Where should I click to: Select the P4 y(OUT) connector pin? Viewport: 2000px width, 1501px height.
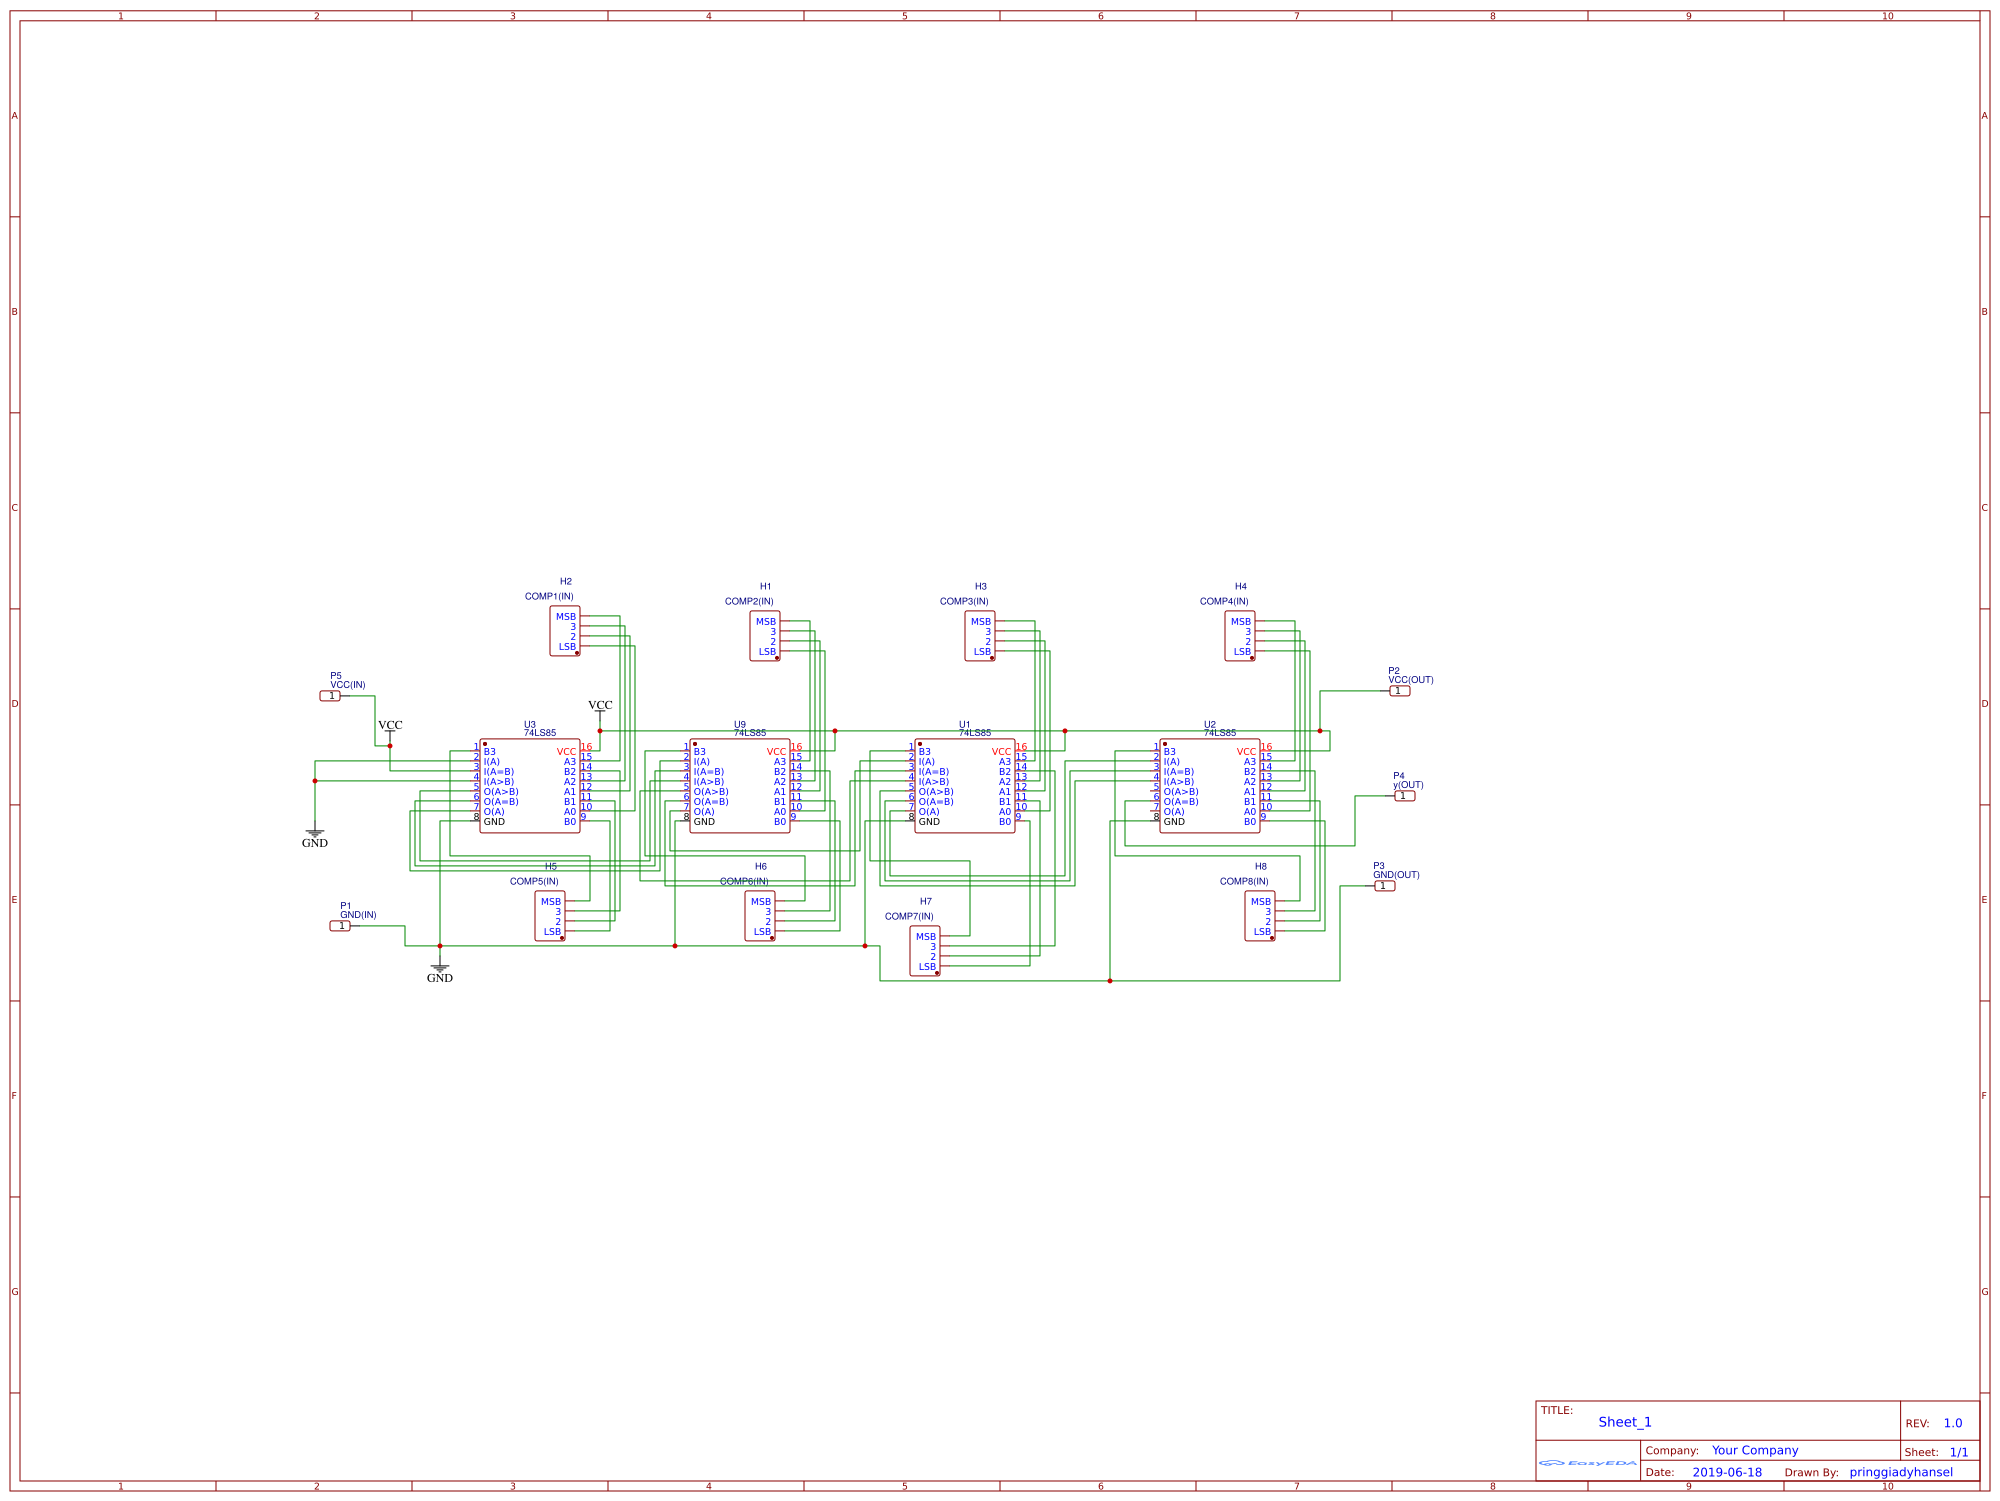click(1404, 796)
